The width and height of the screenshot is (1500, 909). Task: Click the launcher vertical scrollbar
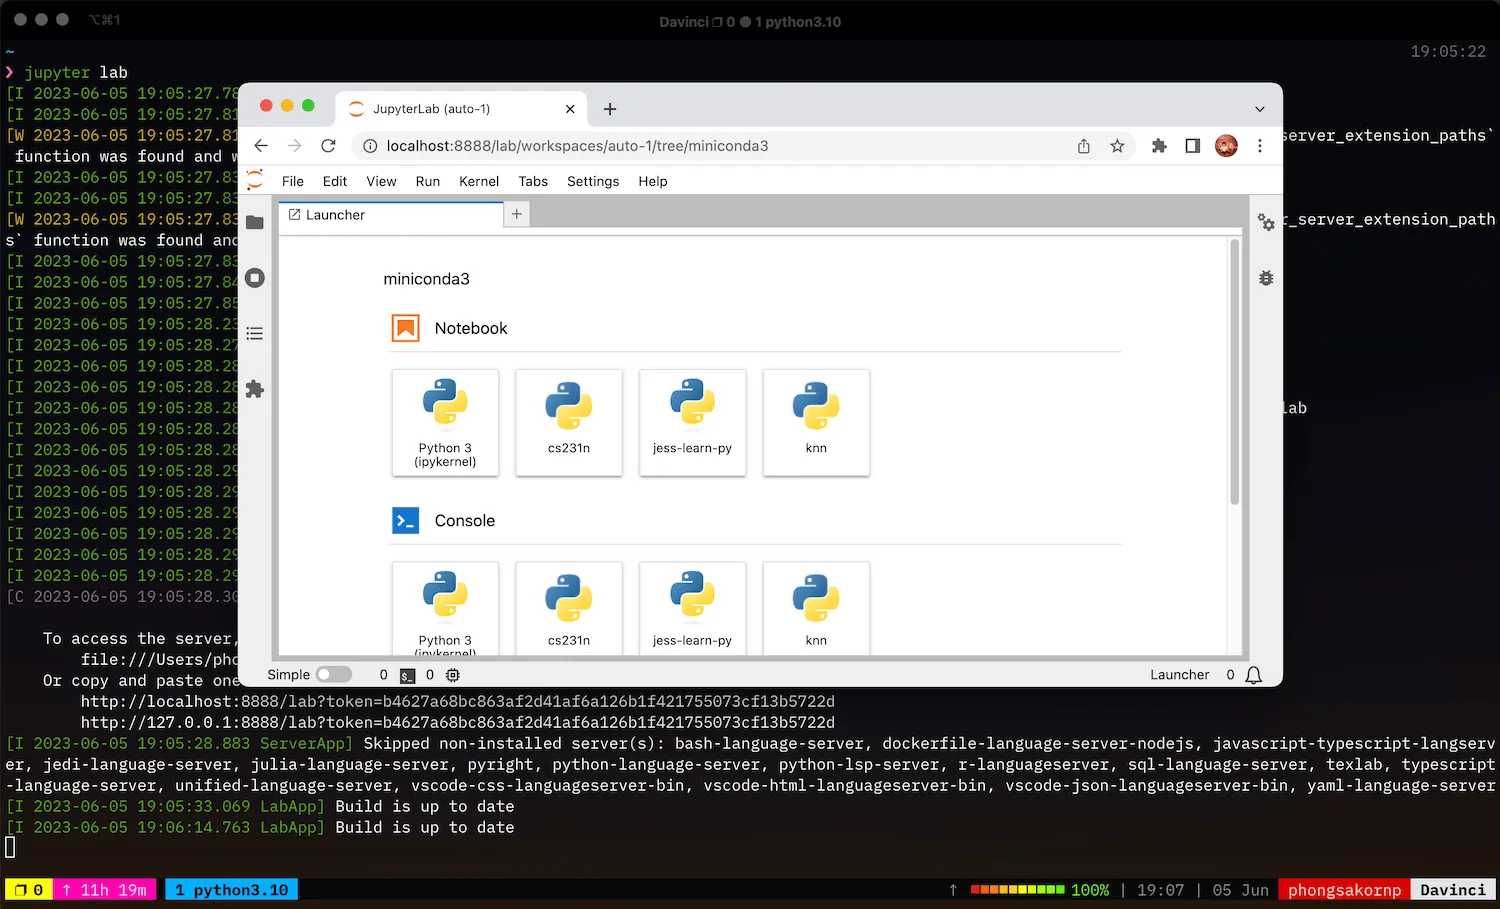1235,372
